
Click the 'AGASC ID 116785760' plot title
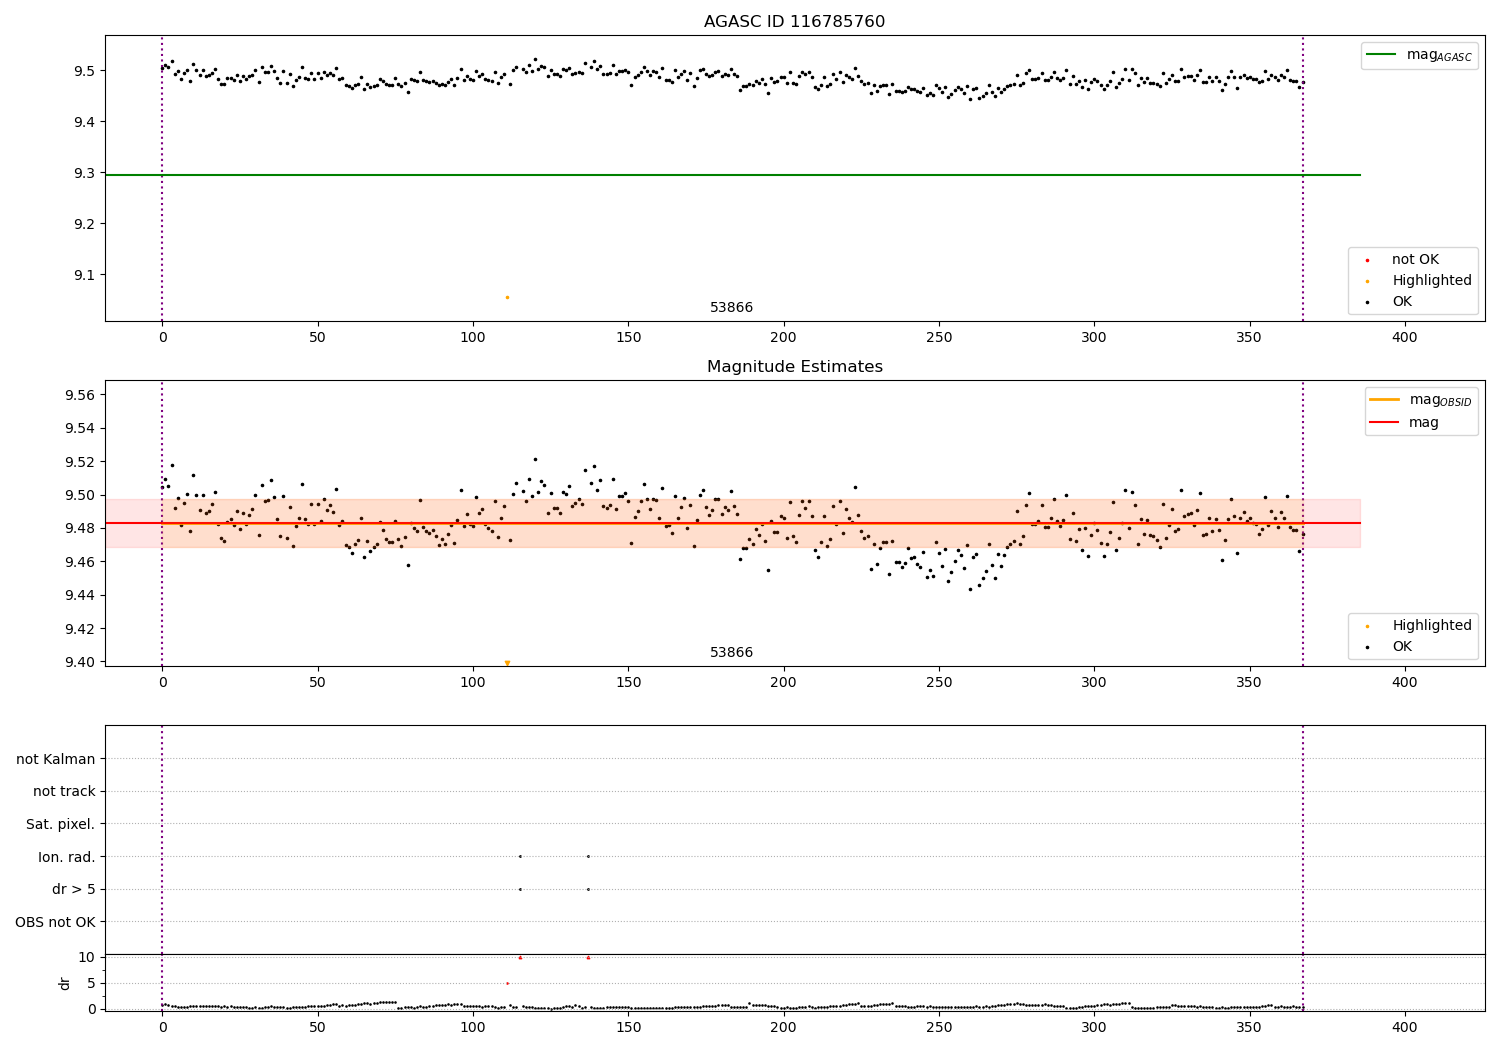click(794, 22)
